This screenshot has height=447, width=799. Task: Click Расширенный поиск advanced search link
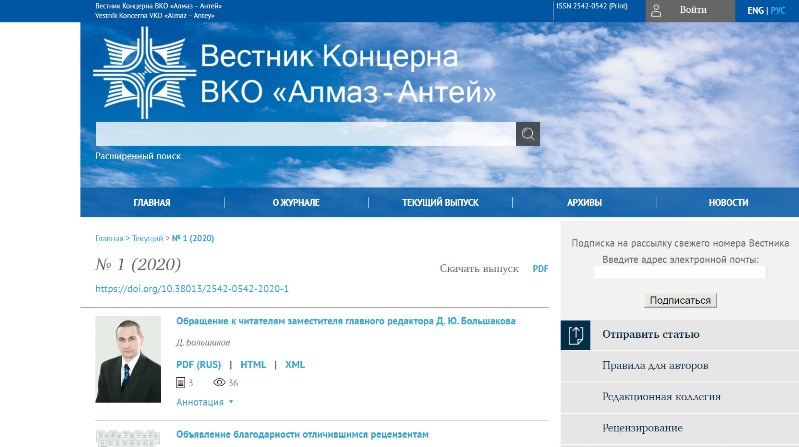pyautogui.click(x=138, y=157)
